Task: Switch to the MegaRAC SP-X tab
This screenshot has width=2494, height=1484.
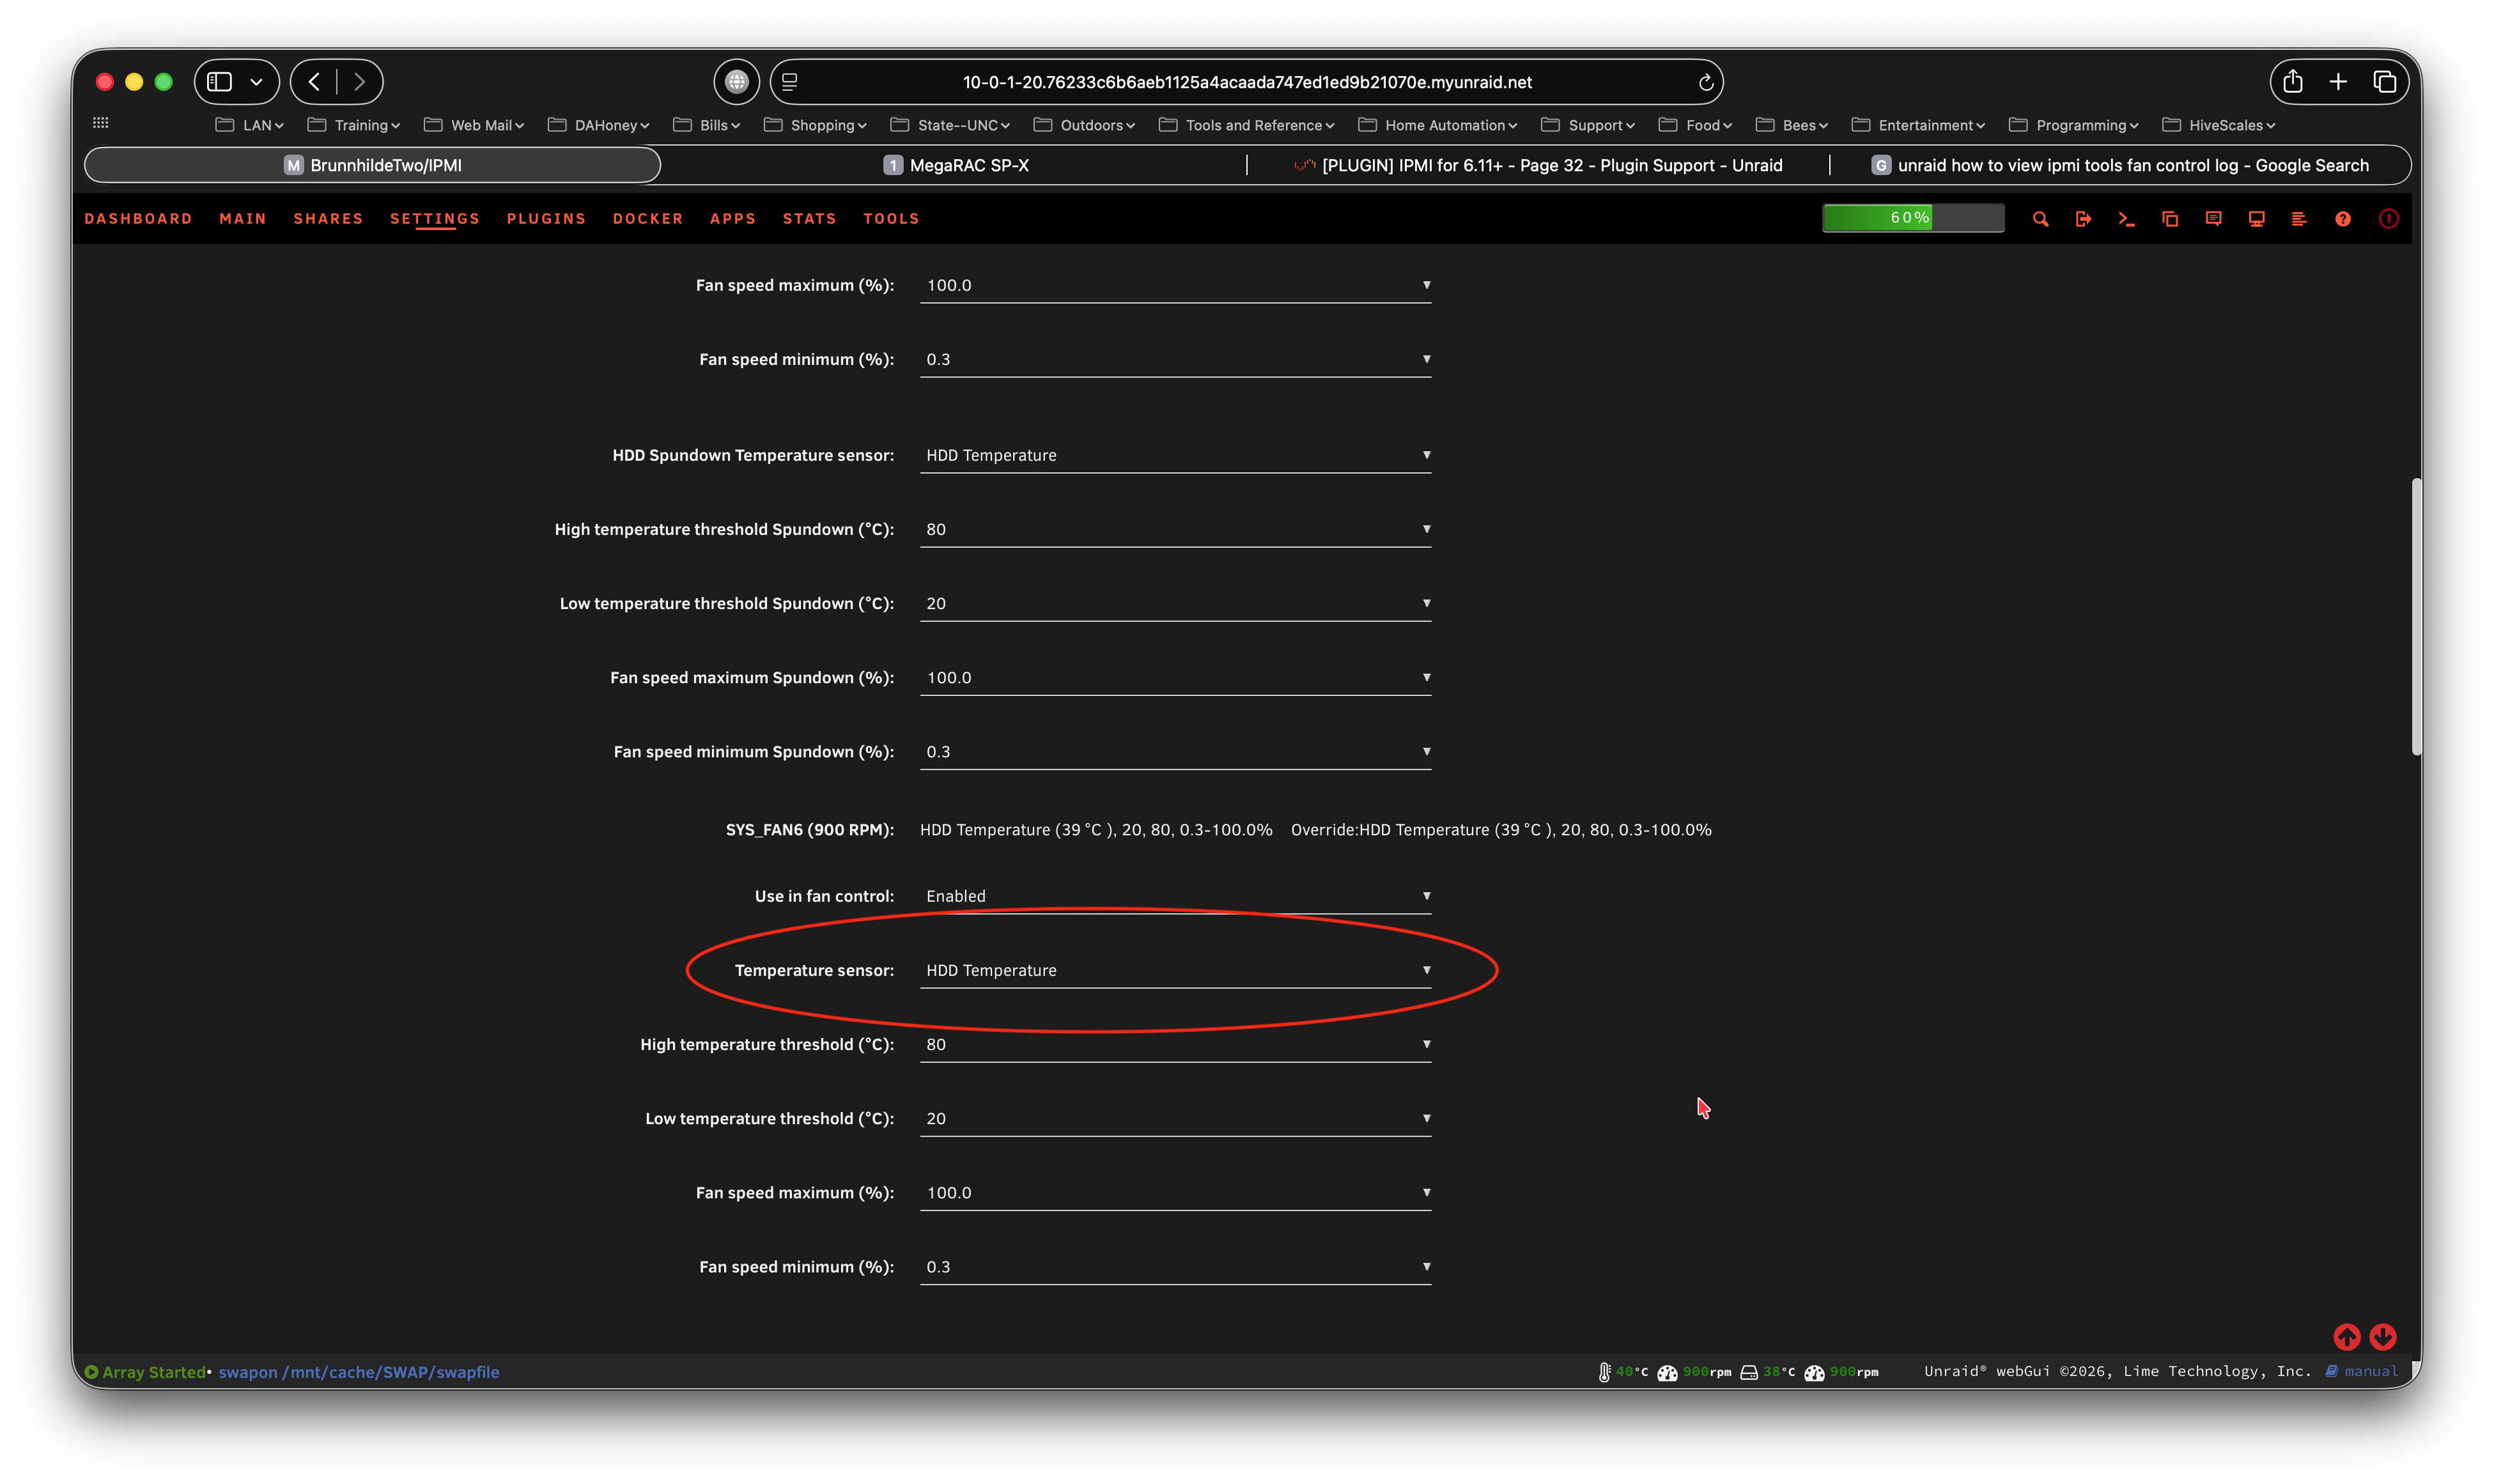Action: (956, 166)
